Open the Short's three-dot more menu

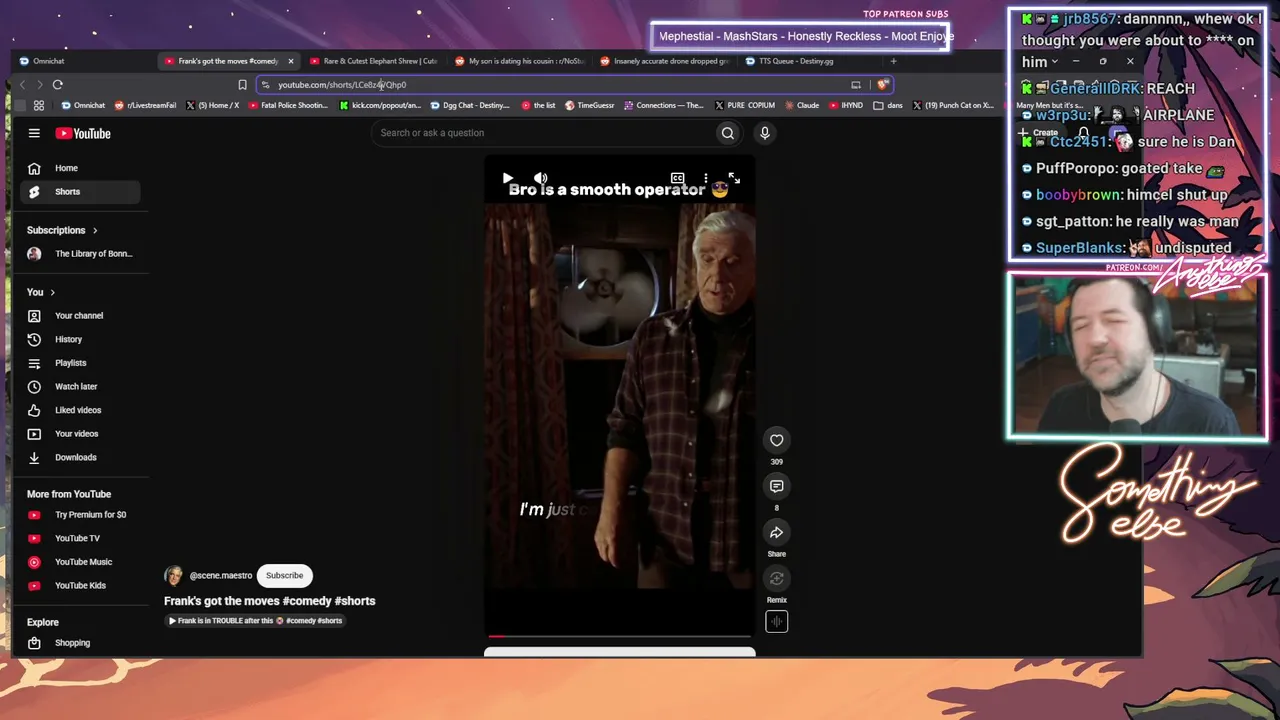tap(706, 178)
